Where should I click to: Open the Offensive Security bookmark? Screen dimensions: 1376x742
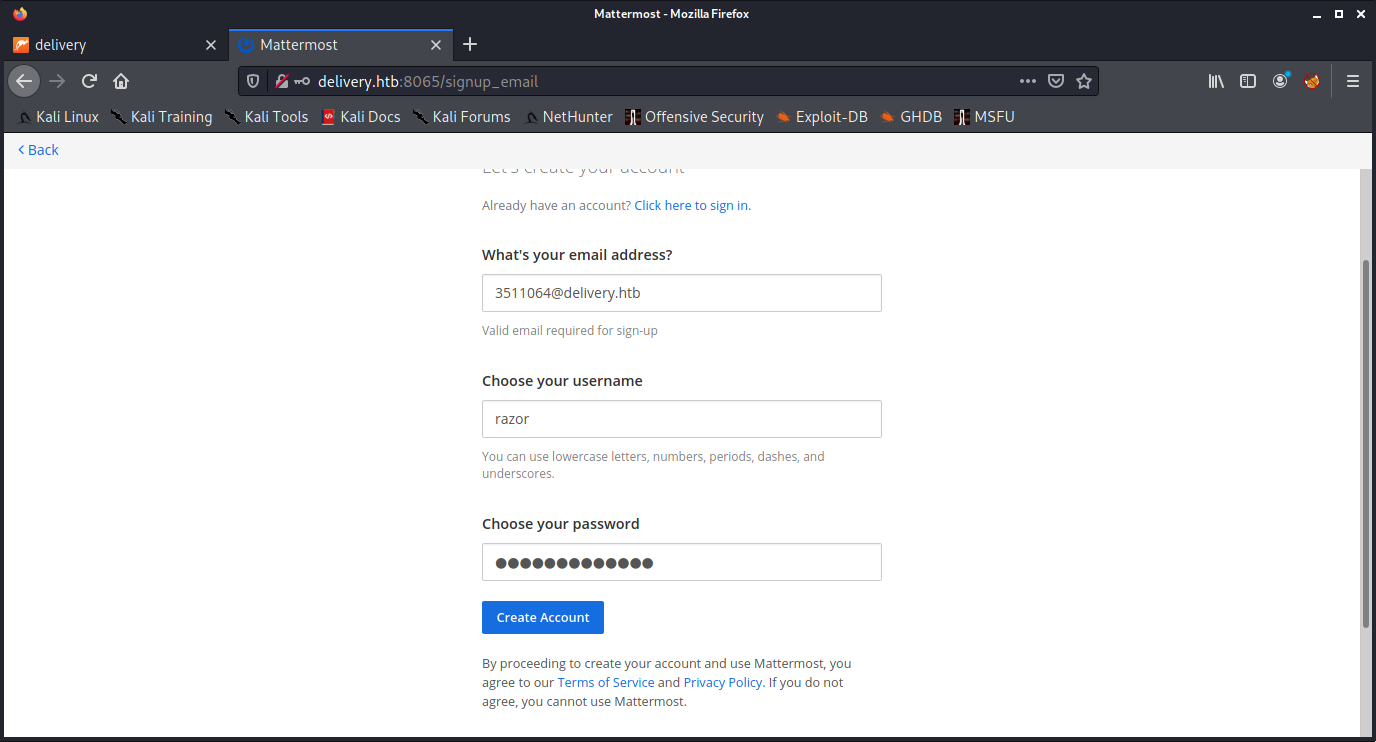coord(694,117)
